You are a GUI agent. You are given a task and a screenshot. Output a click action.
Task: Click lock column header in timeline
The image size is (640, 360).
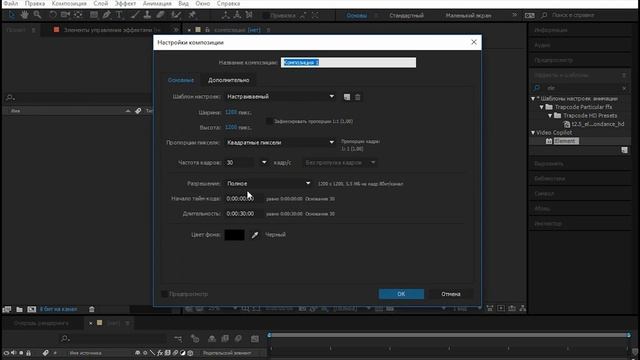point(28,353)
